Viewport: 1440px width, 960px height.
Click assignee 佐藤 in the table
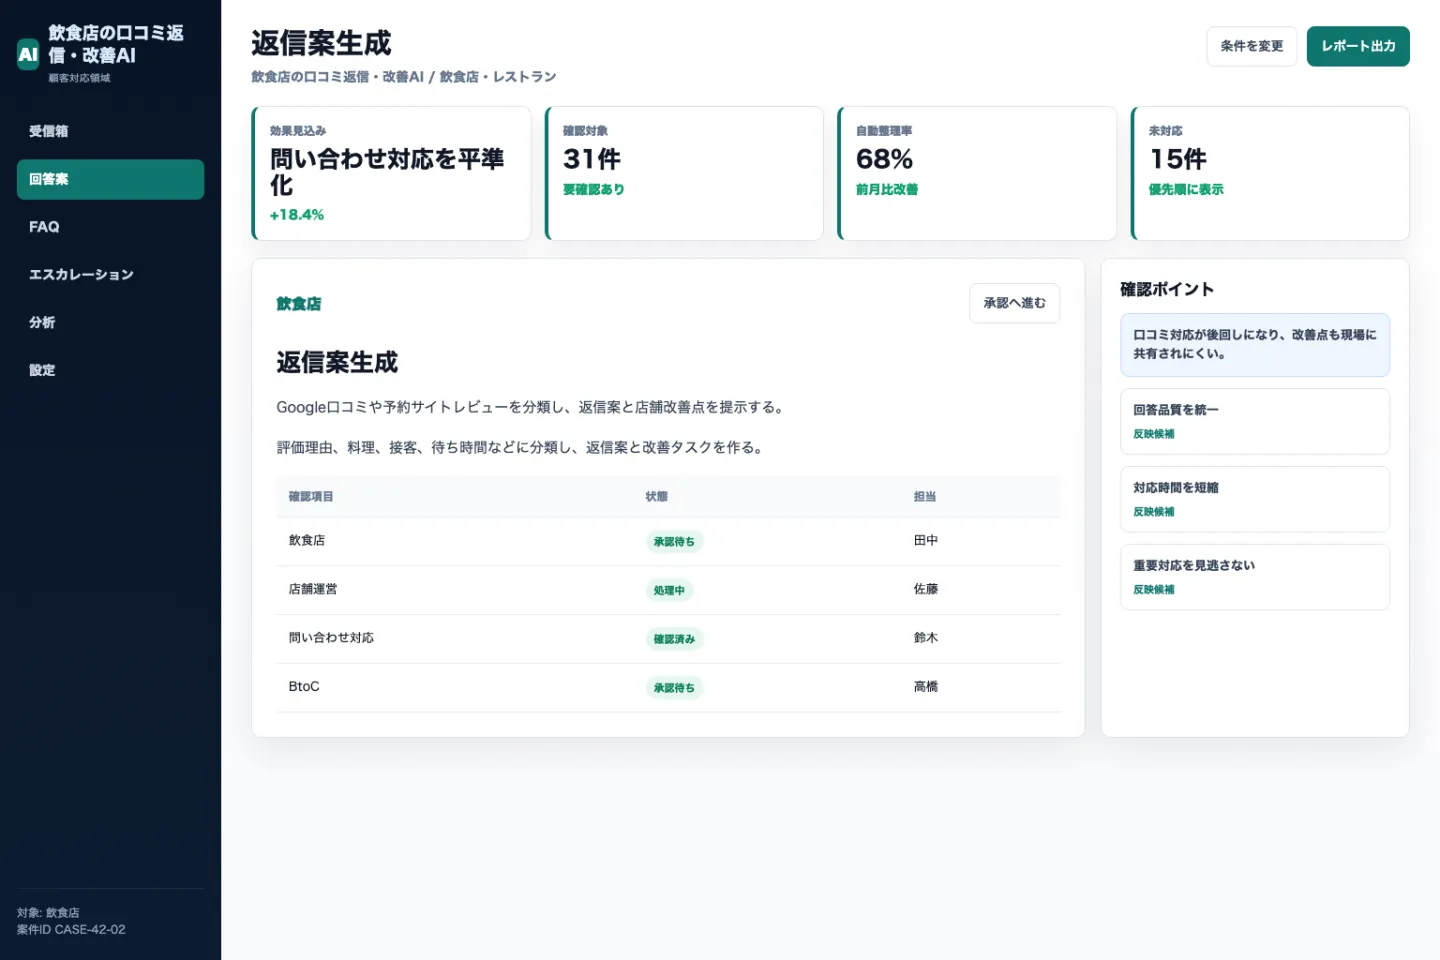[926, 589]
